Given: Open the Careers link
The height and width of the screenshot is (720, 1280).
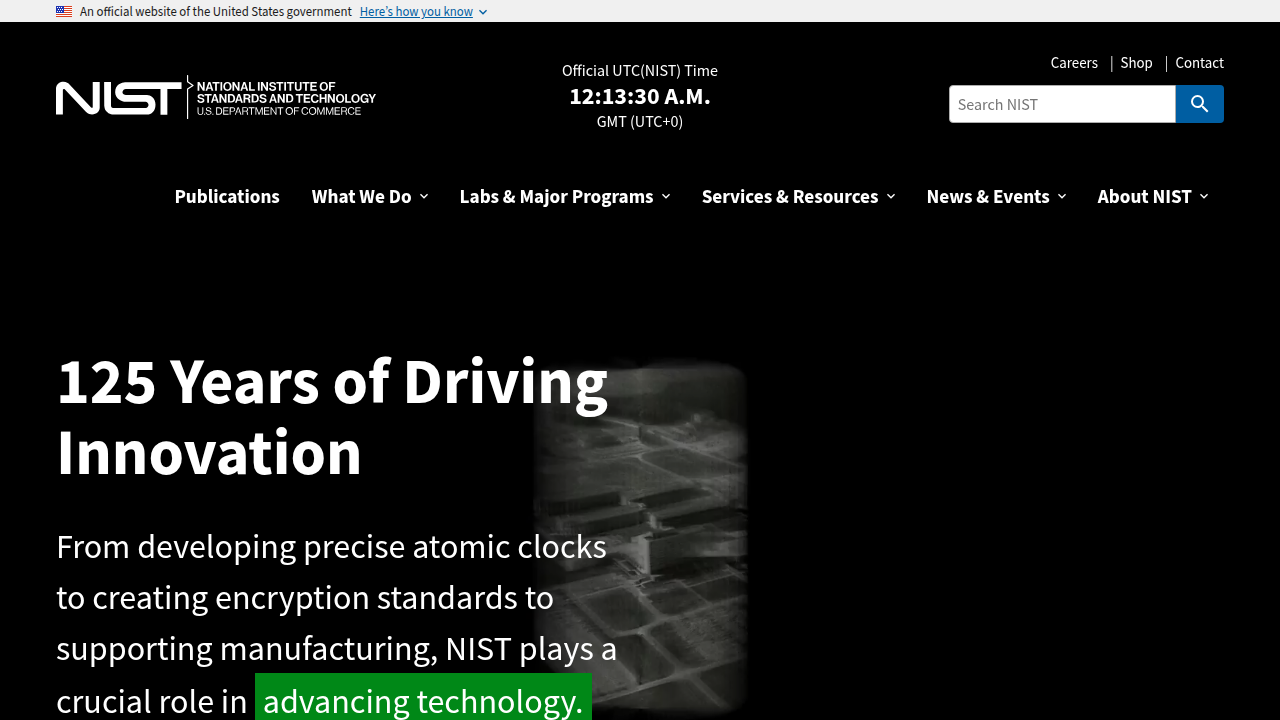Looking at the screenshot, I should pos(1074,62).
